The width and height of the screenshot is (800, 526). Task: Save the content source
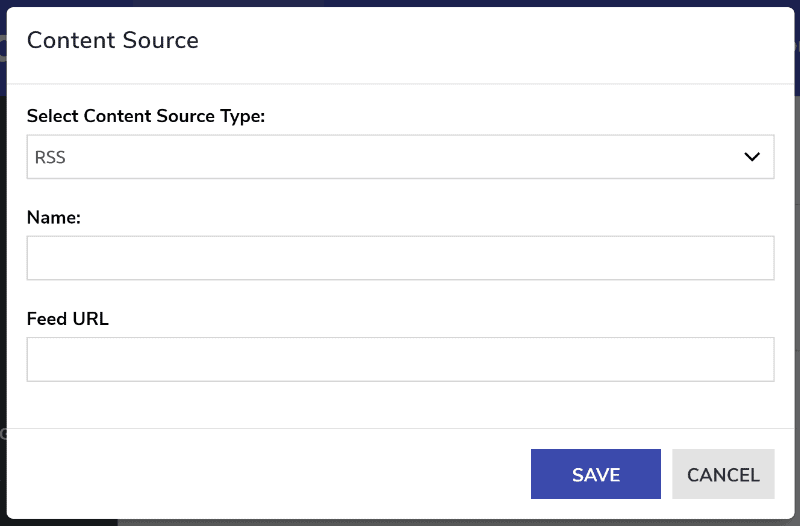[x=595, y=474]
